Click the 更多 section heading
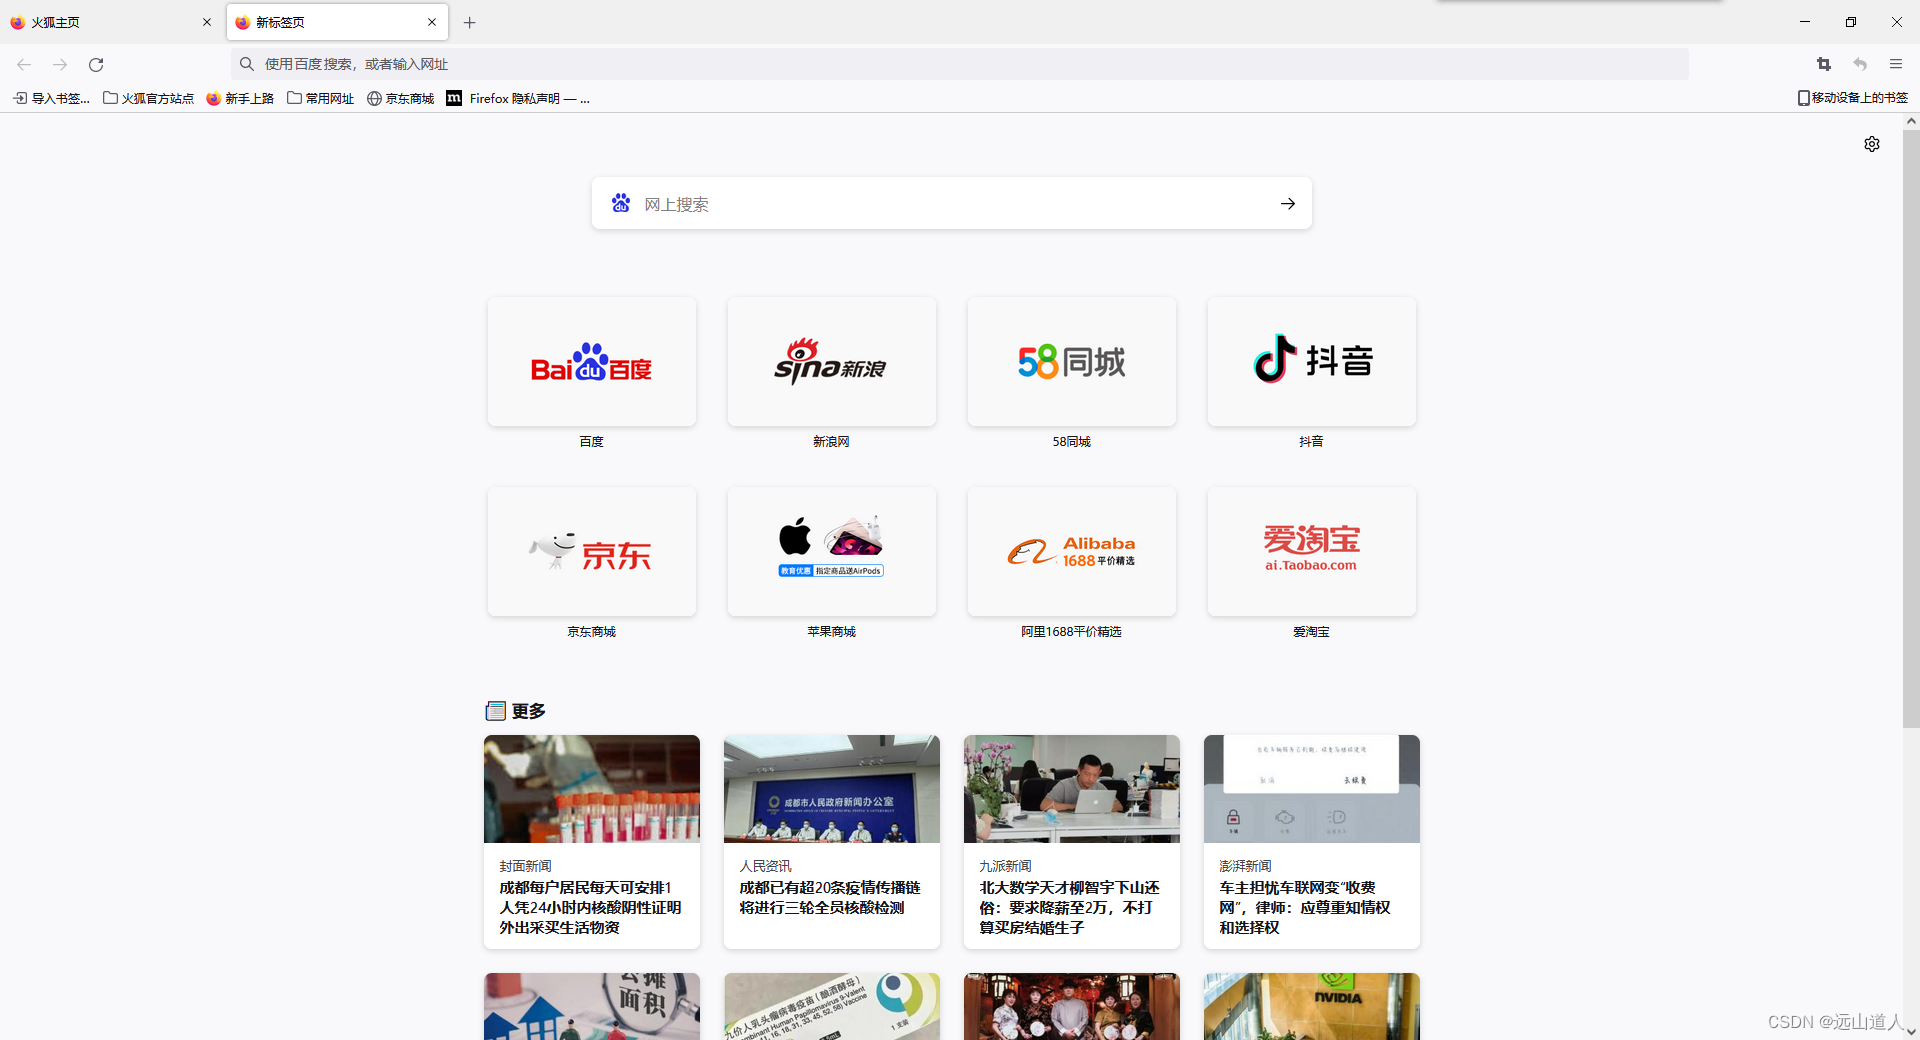The height and width of the screenshot is (1040, 1920). (x=529, y=711)
